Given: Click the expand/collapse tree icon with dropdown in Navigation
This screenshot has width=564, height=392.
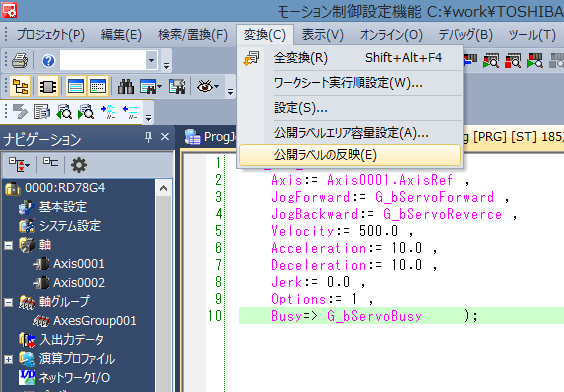Looking at the screenshot, I should (x=19, y=165).
